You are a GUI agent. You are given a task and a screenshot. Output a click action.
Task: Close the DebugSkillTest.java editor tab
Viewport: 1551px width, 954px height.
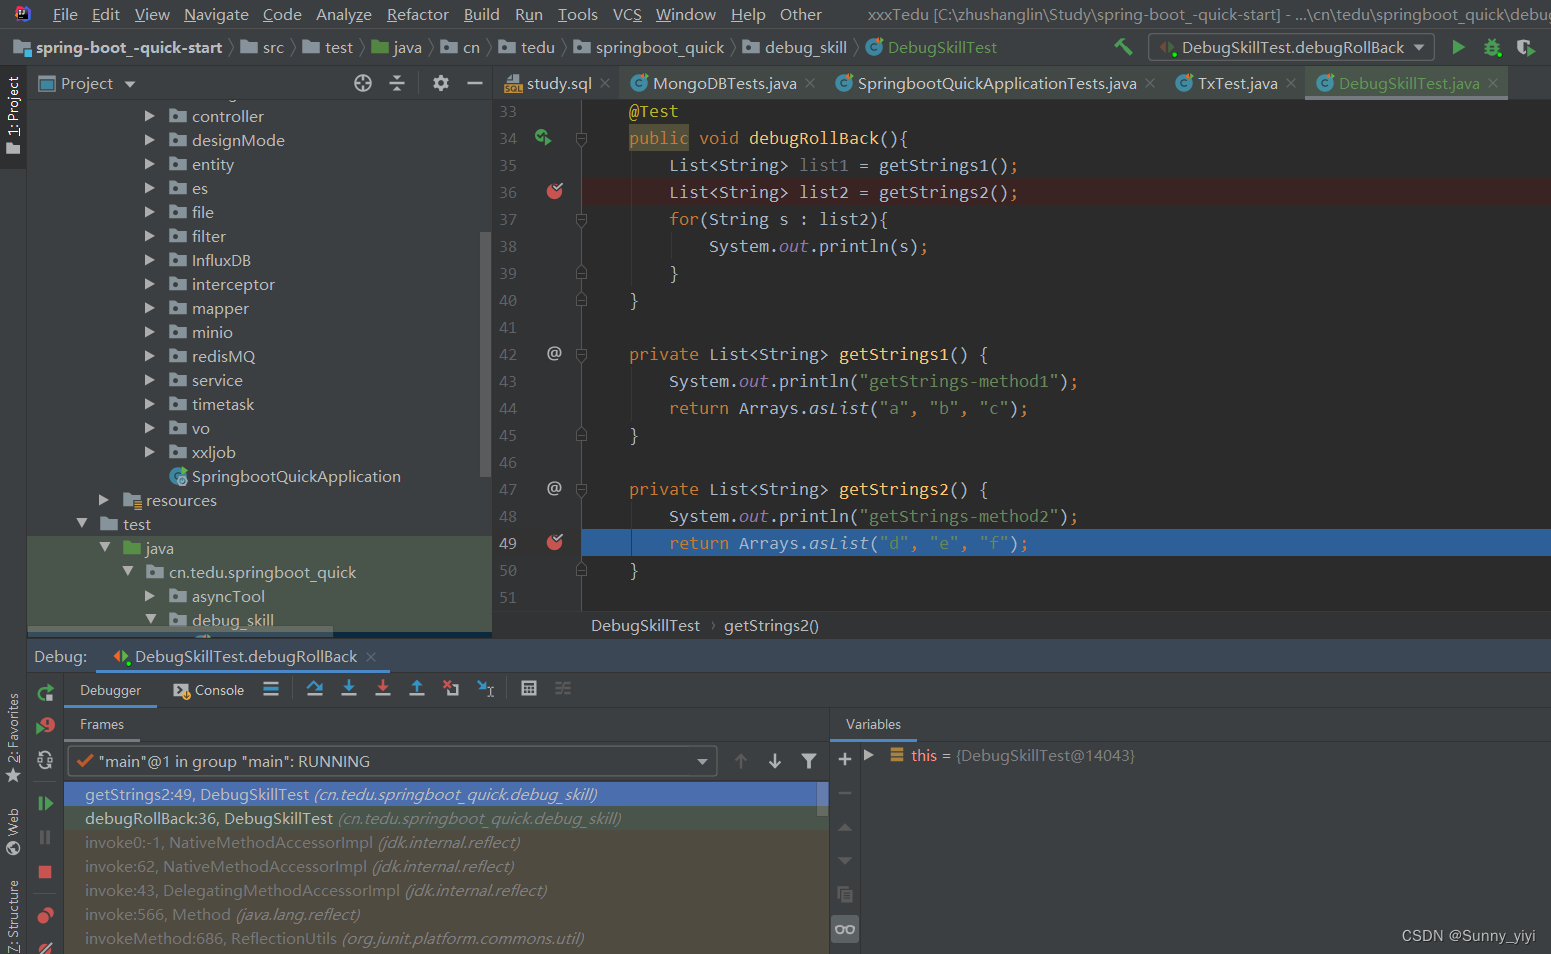(x=1493, y=83)
